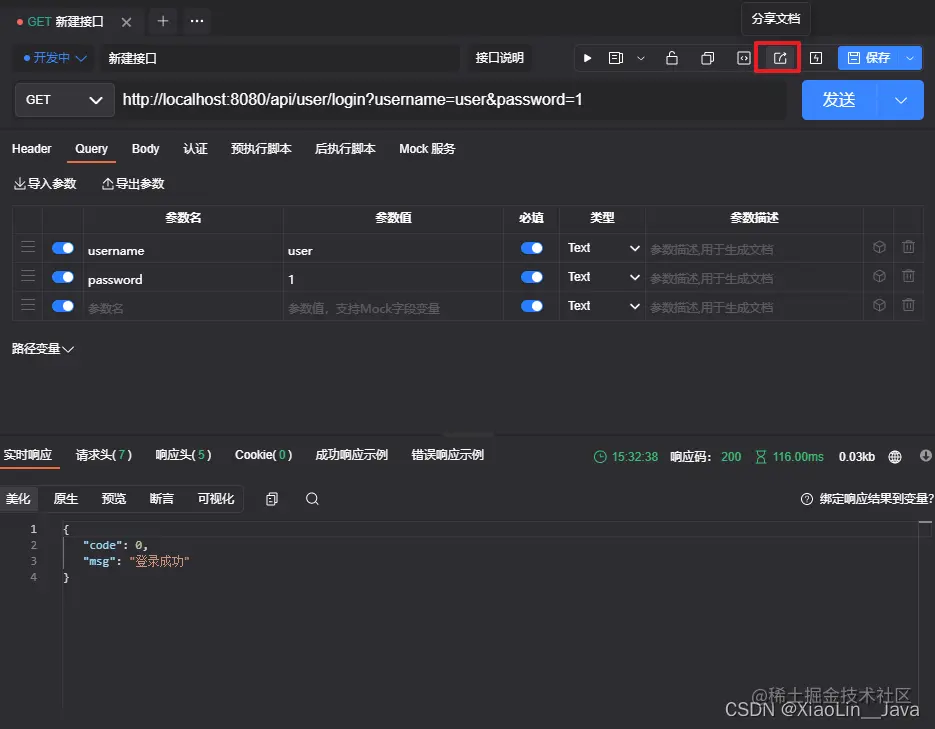
Task: Click the download response icon
Action: click(x=925, y=456)
